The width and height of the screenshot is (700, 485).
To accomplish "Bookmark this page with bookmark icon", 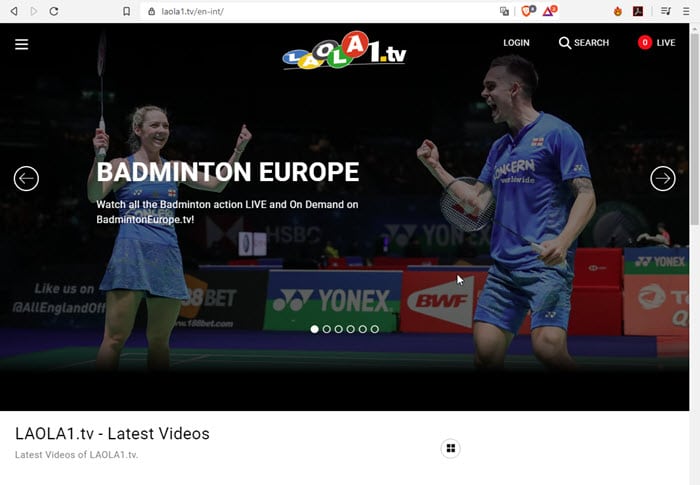I will tap(127, 11).
